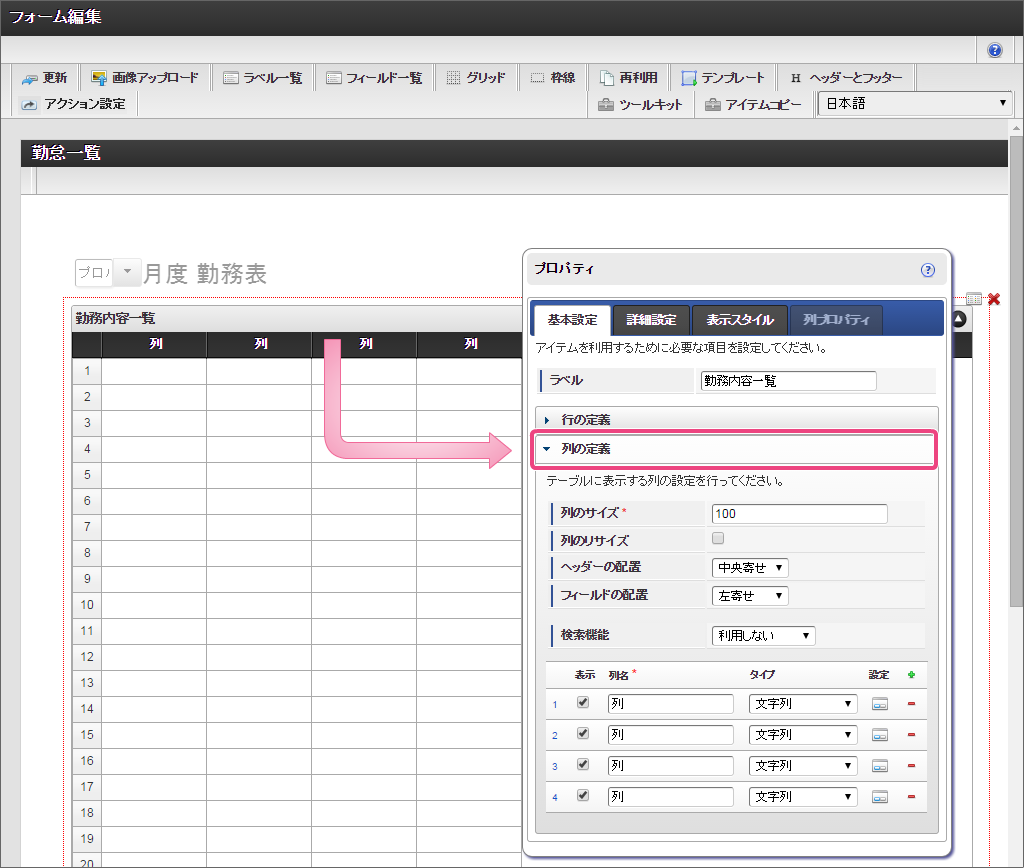1024x868 pixels.
Task: Open settings icon for column row 4
Action: (x=880, y=797)
